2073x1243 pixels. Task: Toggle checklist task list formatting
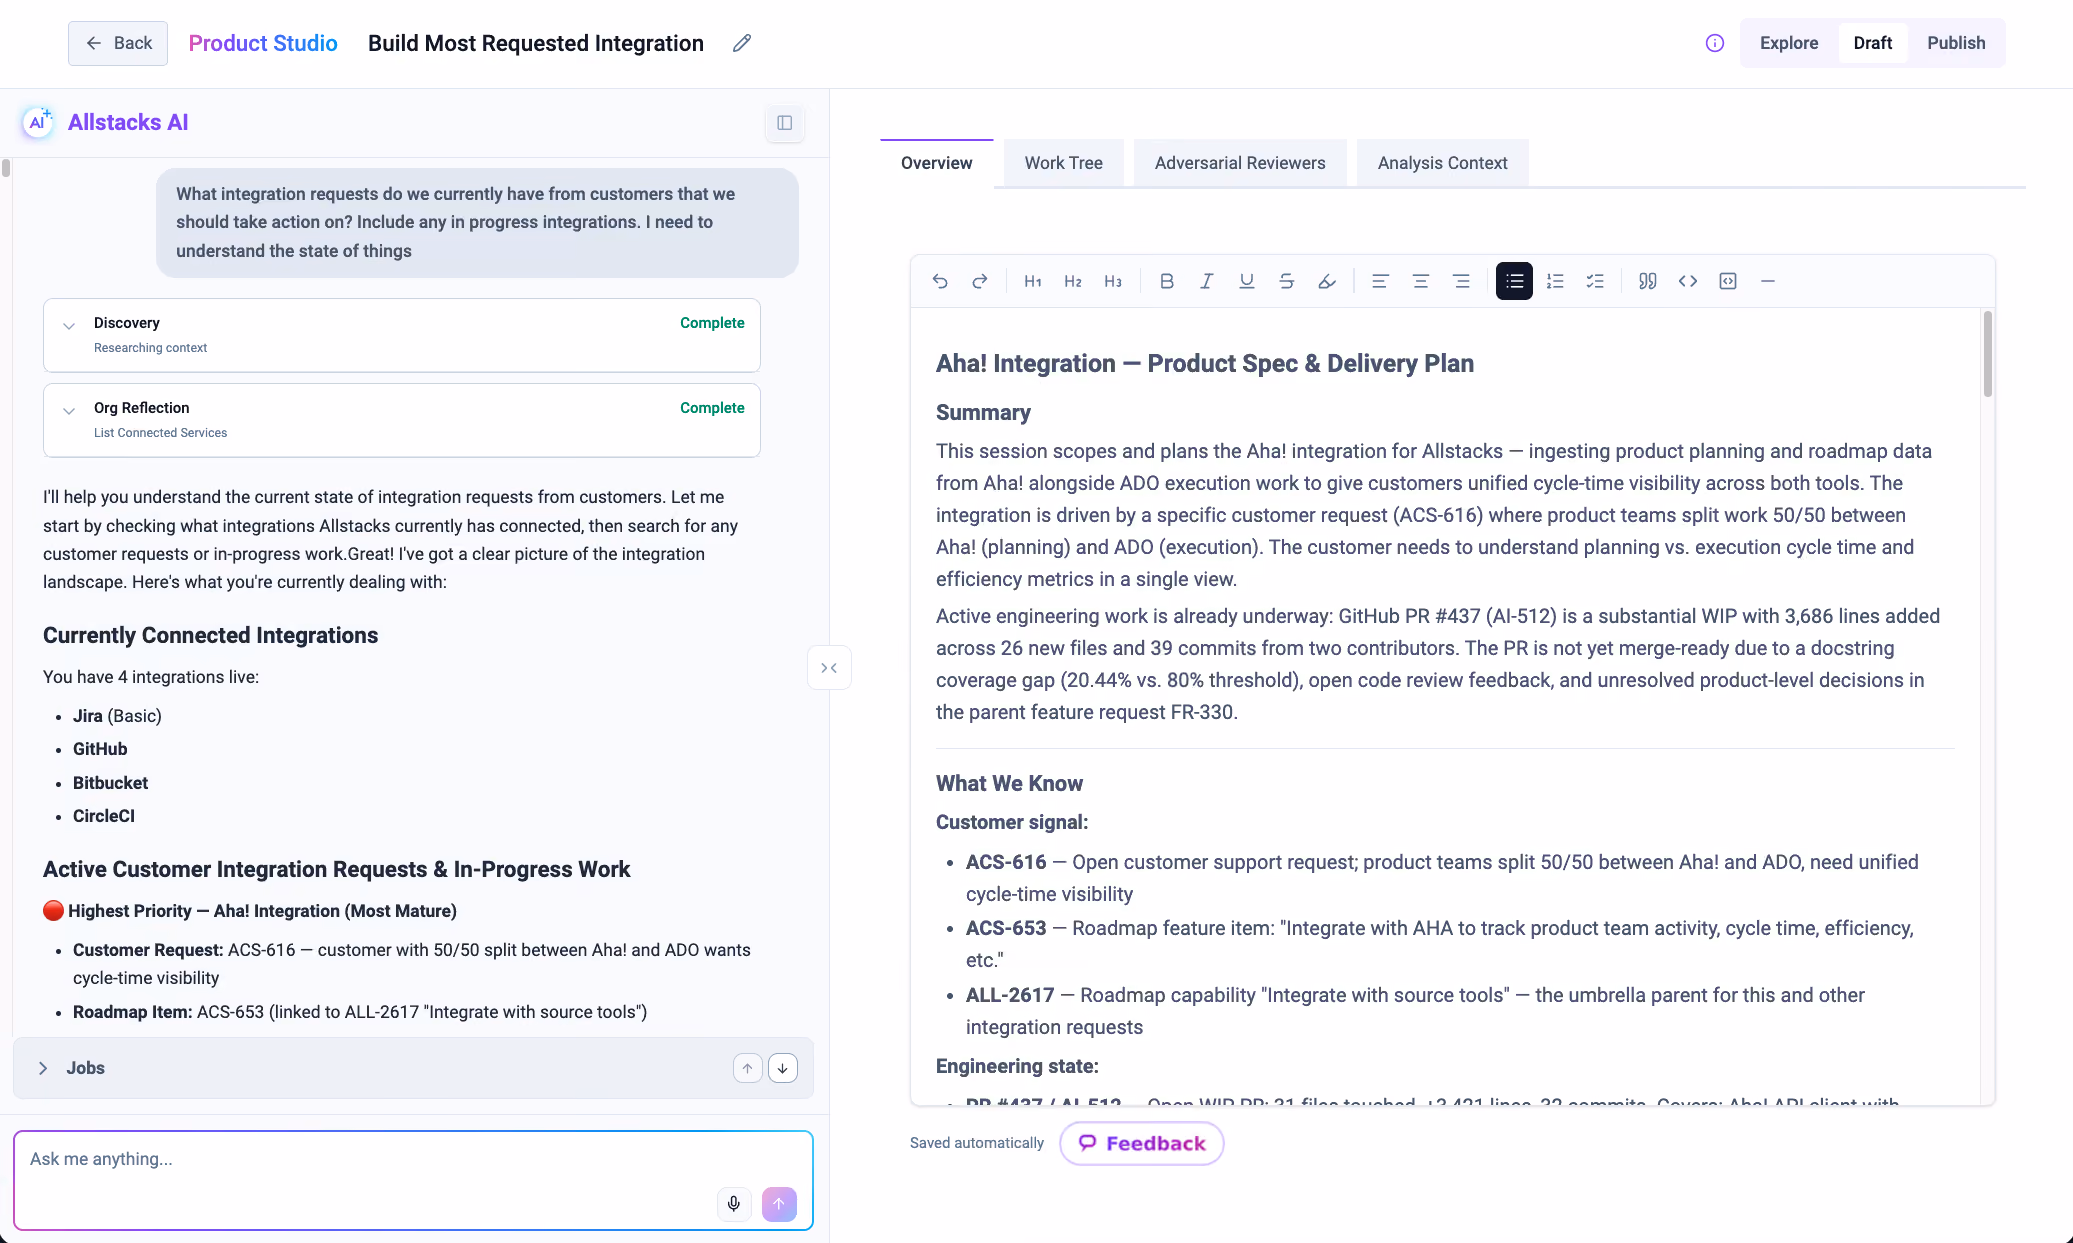(x=1595, y=281)
